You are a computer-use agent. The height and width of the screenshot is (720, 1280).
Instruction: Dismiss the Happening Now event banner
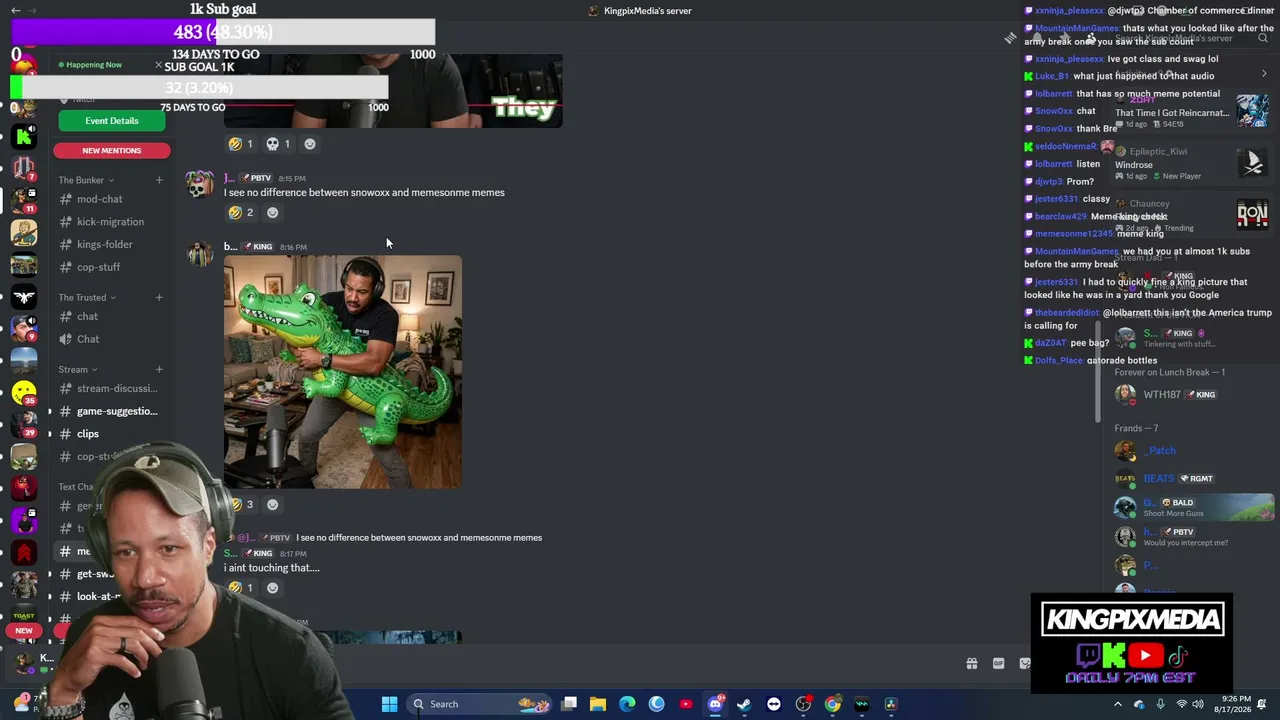(x=158, y=65)
